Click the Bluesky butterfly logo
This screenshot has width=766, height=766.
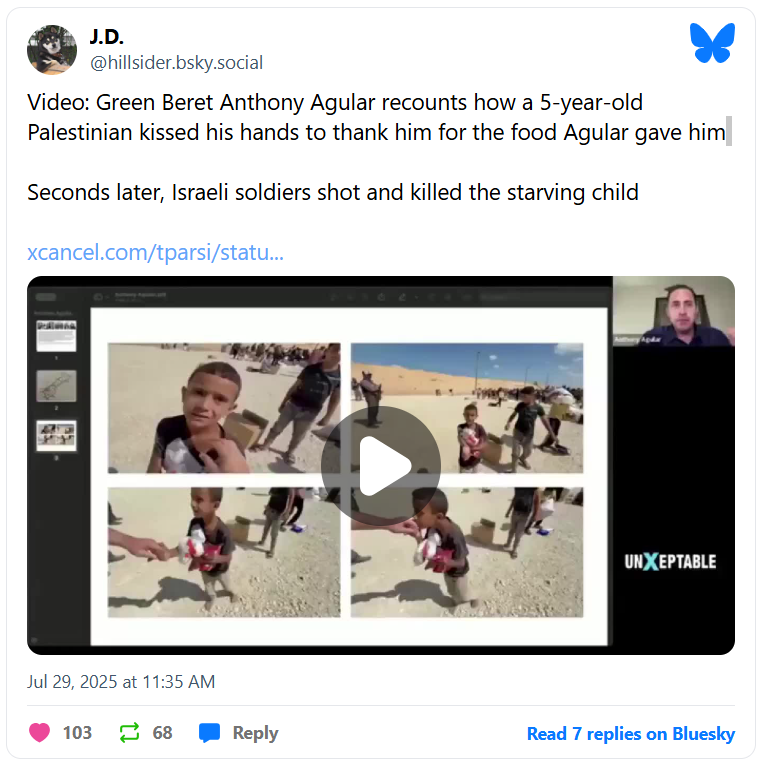click(712, 43)
